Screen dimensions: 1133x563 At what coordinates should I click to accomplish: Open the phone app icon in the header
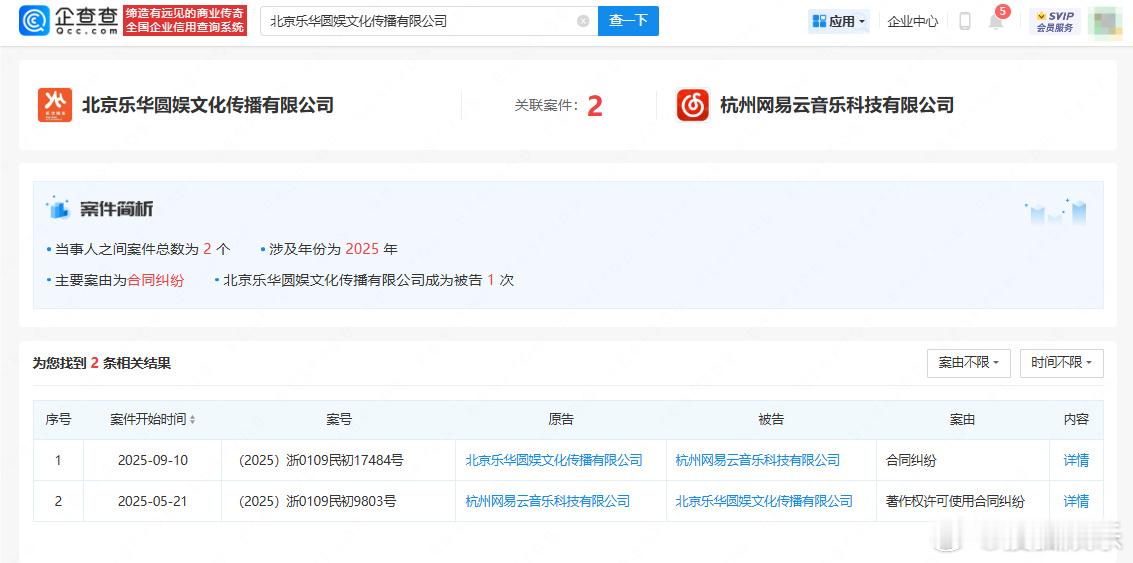(965, 21)
